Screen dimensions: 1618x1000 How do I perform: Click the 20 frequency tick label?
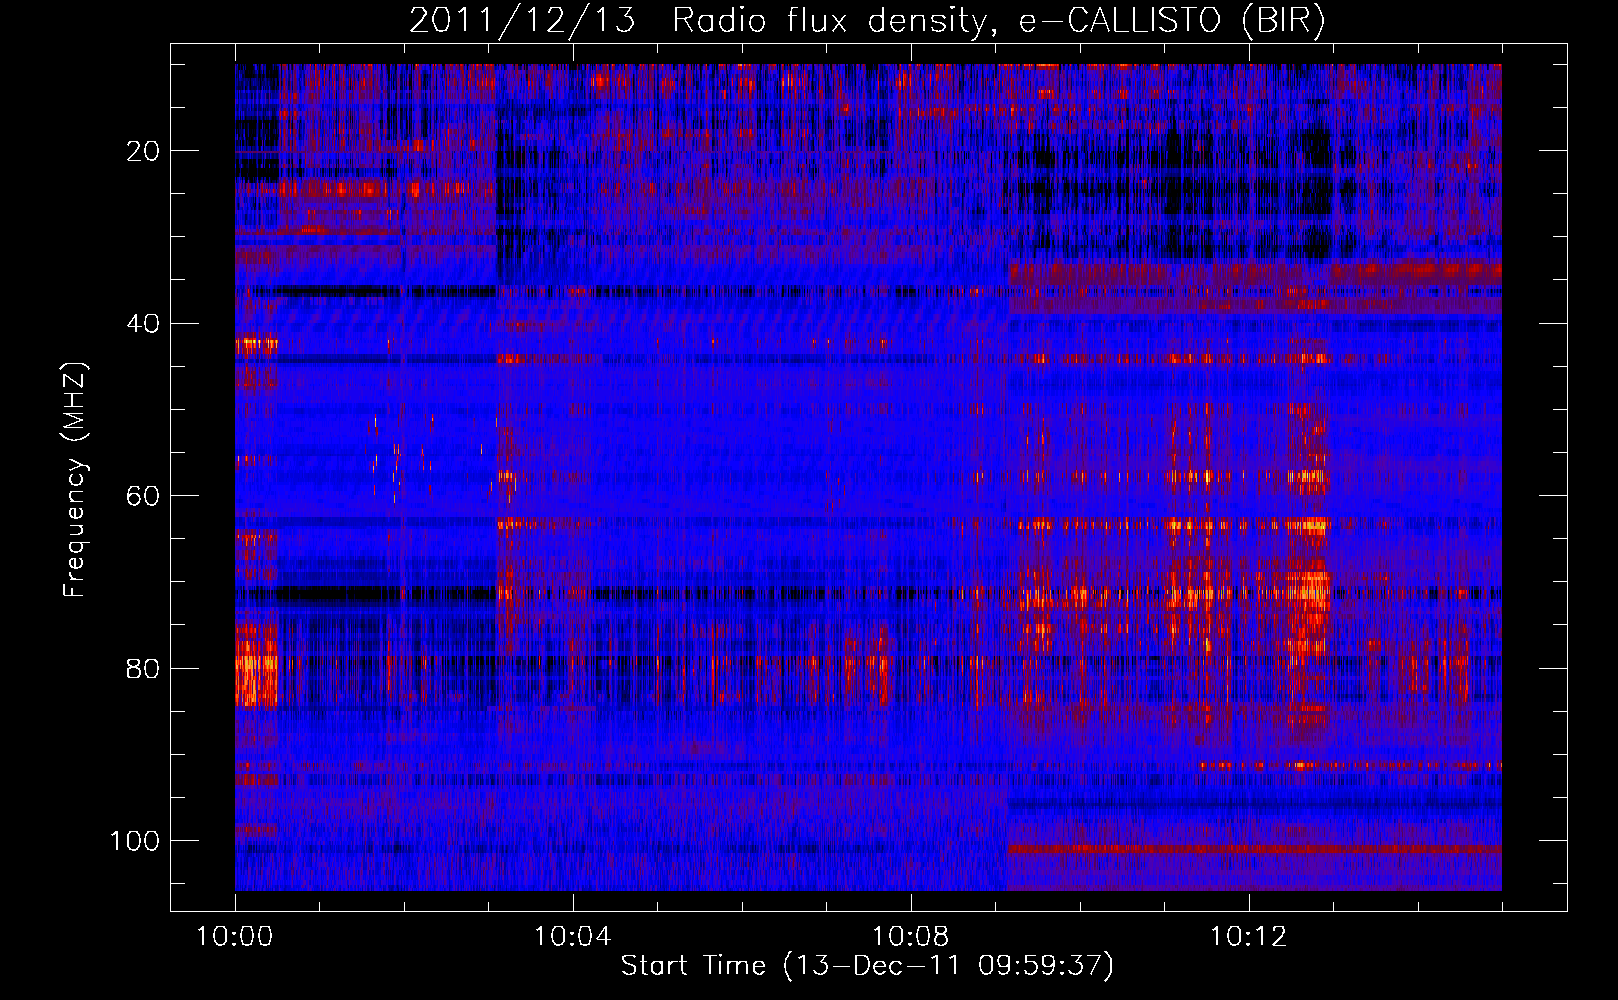pyautogui.click(x=144, y=151)
